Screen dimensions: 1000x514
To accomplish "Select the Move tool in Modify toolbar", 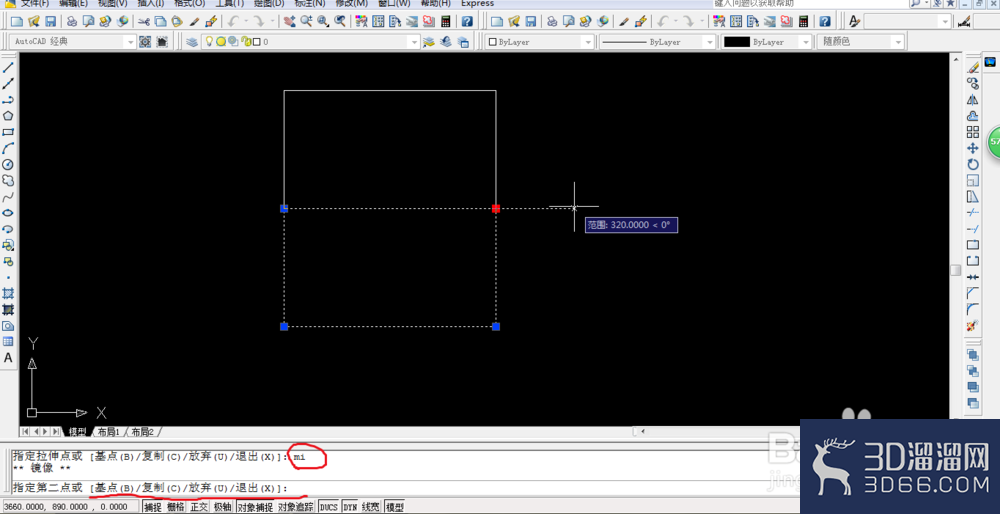I will 973,149.
